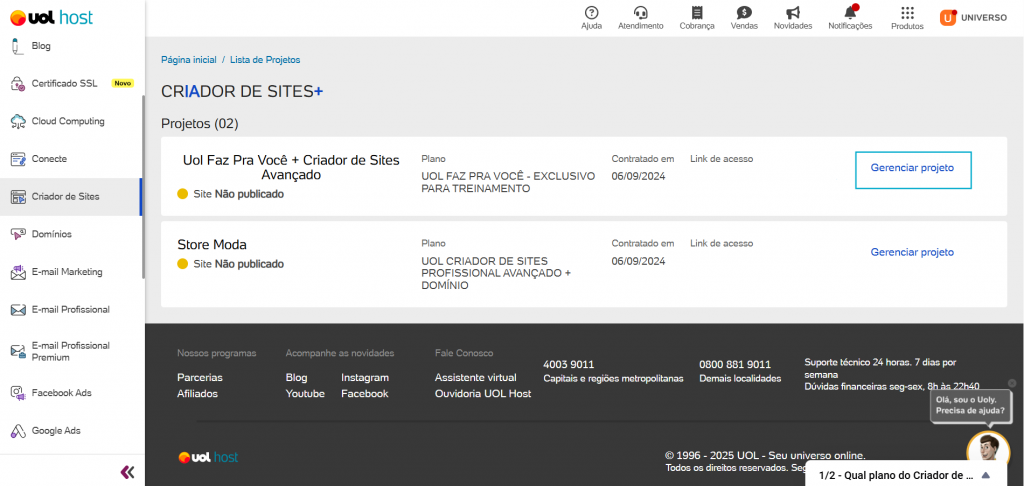Viewport: 1024px width, 486px height.
Task: Open the footer Blog link
Action: click(296, 378)
